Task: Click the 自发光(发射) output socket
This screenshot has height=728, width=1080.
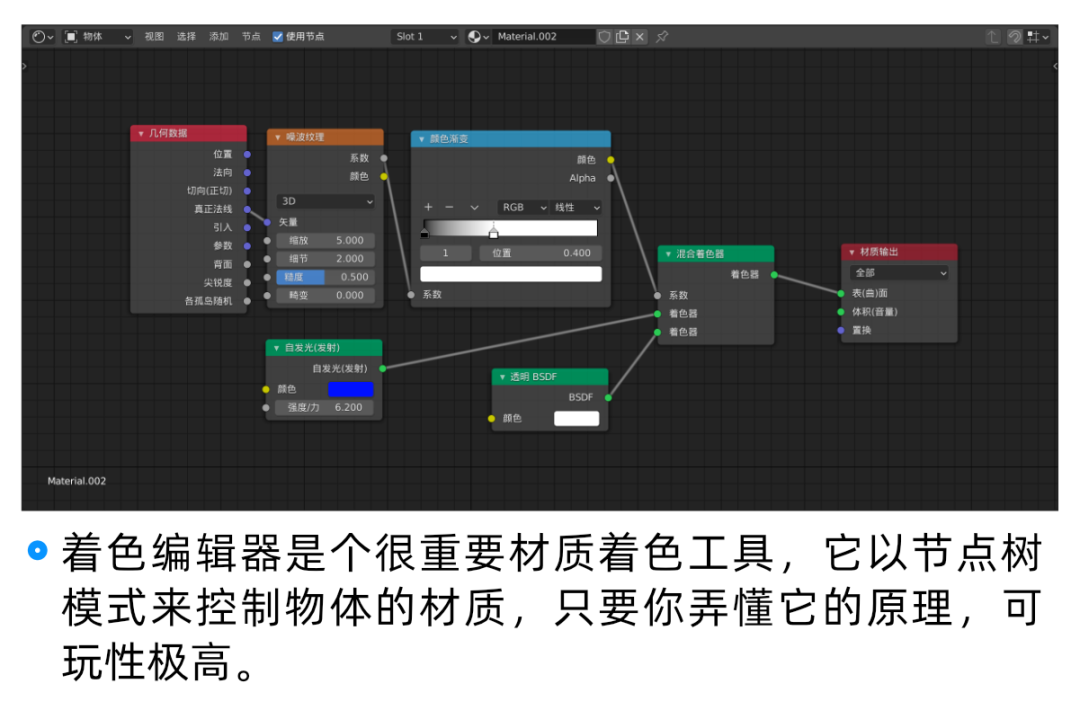Action: [383, 368]
